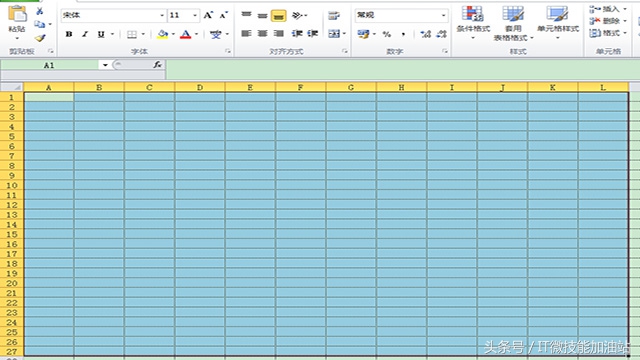This screenshot has height=360, width=640.
Task: Select column L header
Action: pos(603,87)
